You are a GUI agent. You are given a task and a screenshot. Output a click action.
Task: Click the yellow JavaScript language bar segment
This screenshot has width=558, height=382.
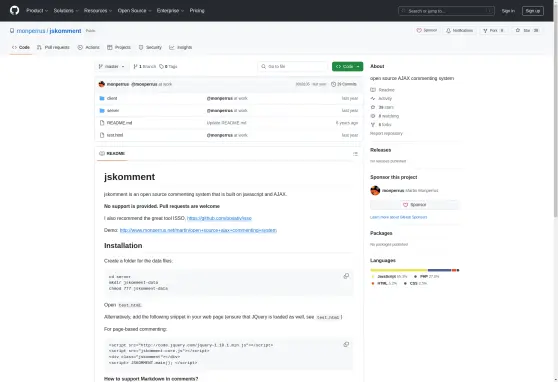[x=399, y=270]
